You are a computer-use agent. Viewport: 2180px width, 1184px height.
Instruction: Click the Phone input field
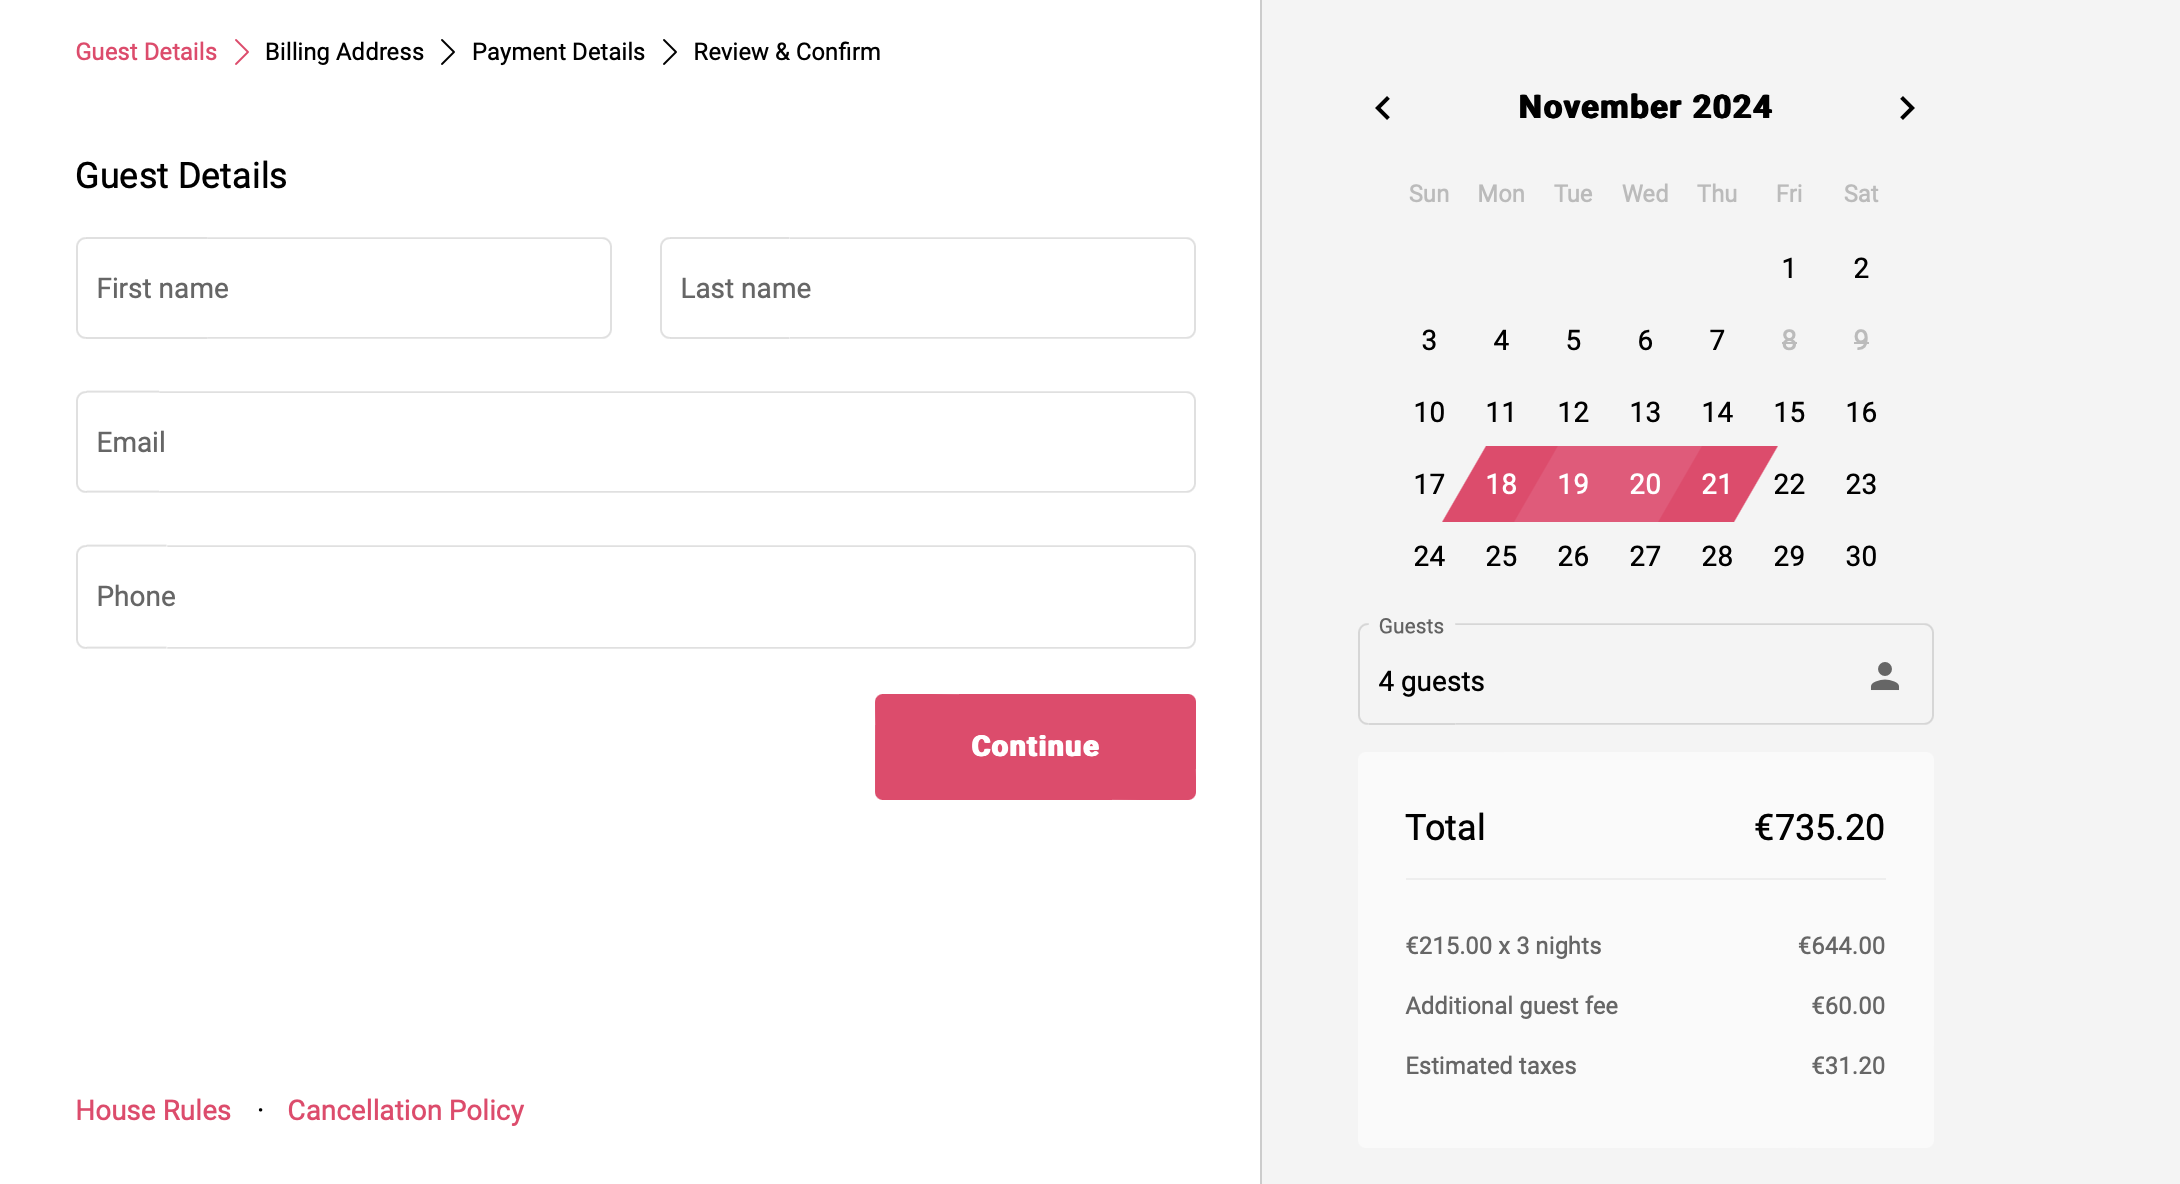coord(636,597)
